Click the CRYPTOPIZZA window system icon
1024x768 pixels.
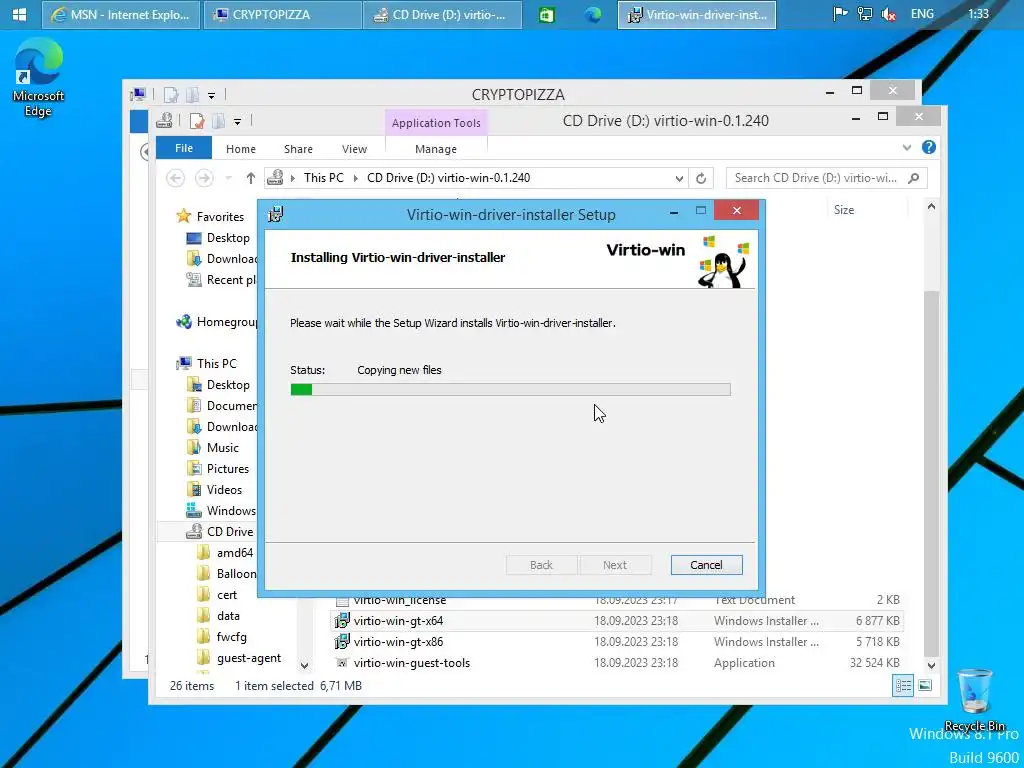(x=138, y=95)
